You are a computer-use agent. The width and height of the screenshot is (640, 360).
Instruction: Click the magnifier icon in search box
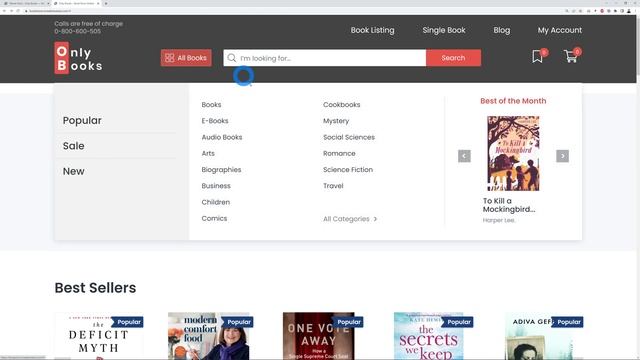tap(231, 58)
